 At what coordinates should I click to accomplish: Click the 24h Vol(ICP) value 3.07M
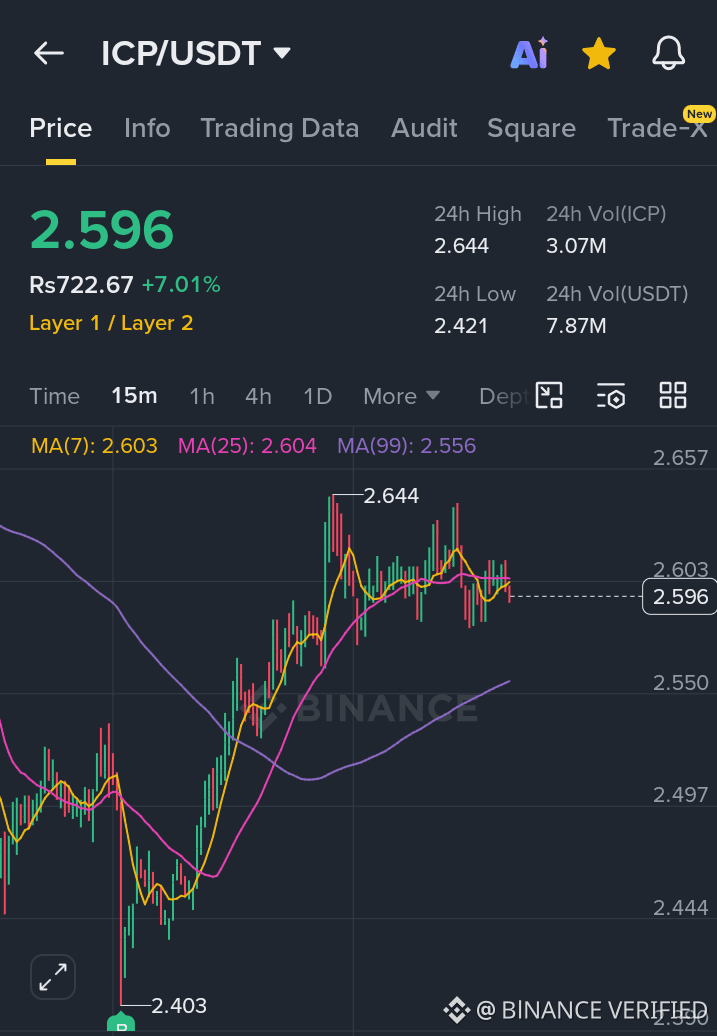[x=576, y=246]
